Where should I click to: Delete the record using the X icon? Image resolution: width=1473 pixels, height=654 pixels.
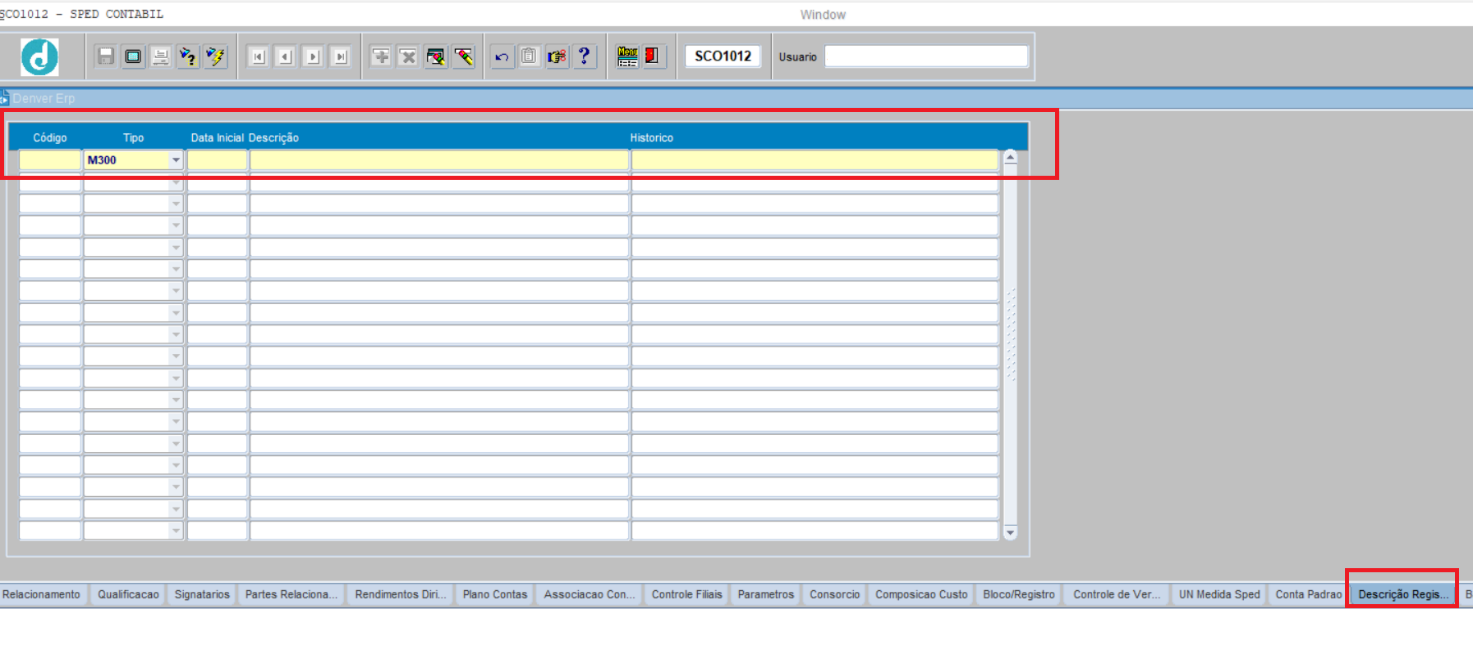408,57
